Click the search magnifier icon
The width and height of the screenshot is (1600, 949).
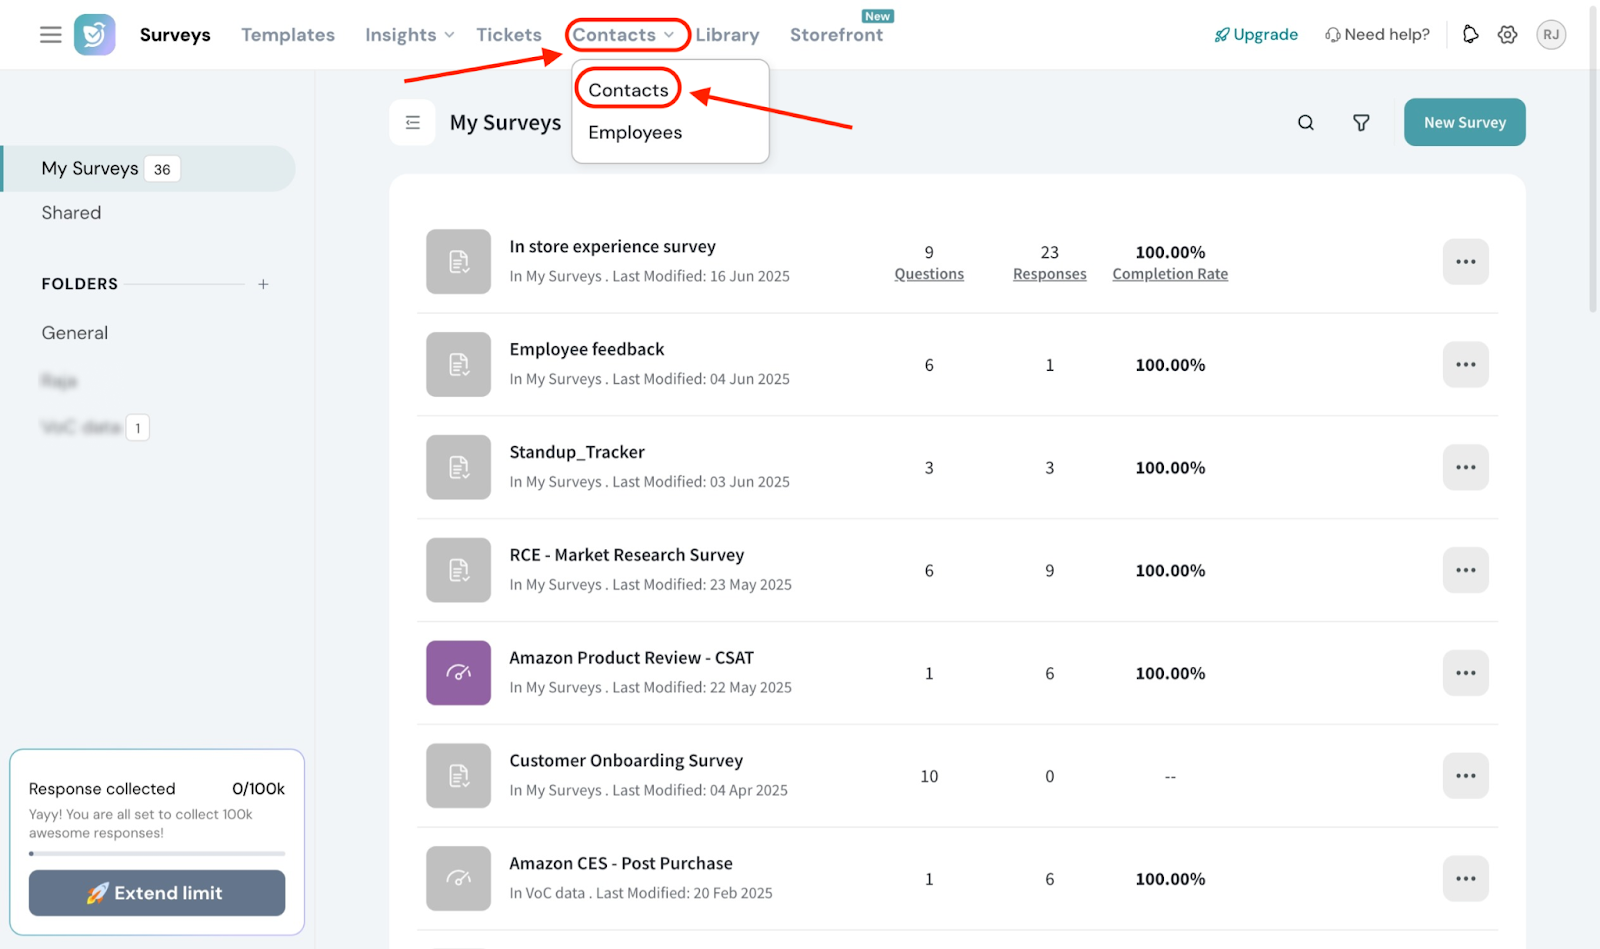[x=1305, y=123]
